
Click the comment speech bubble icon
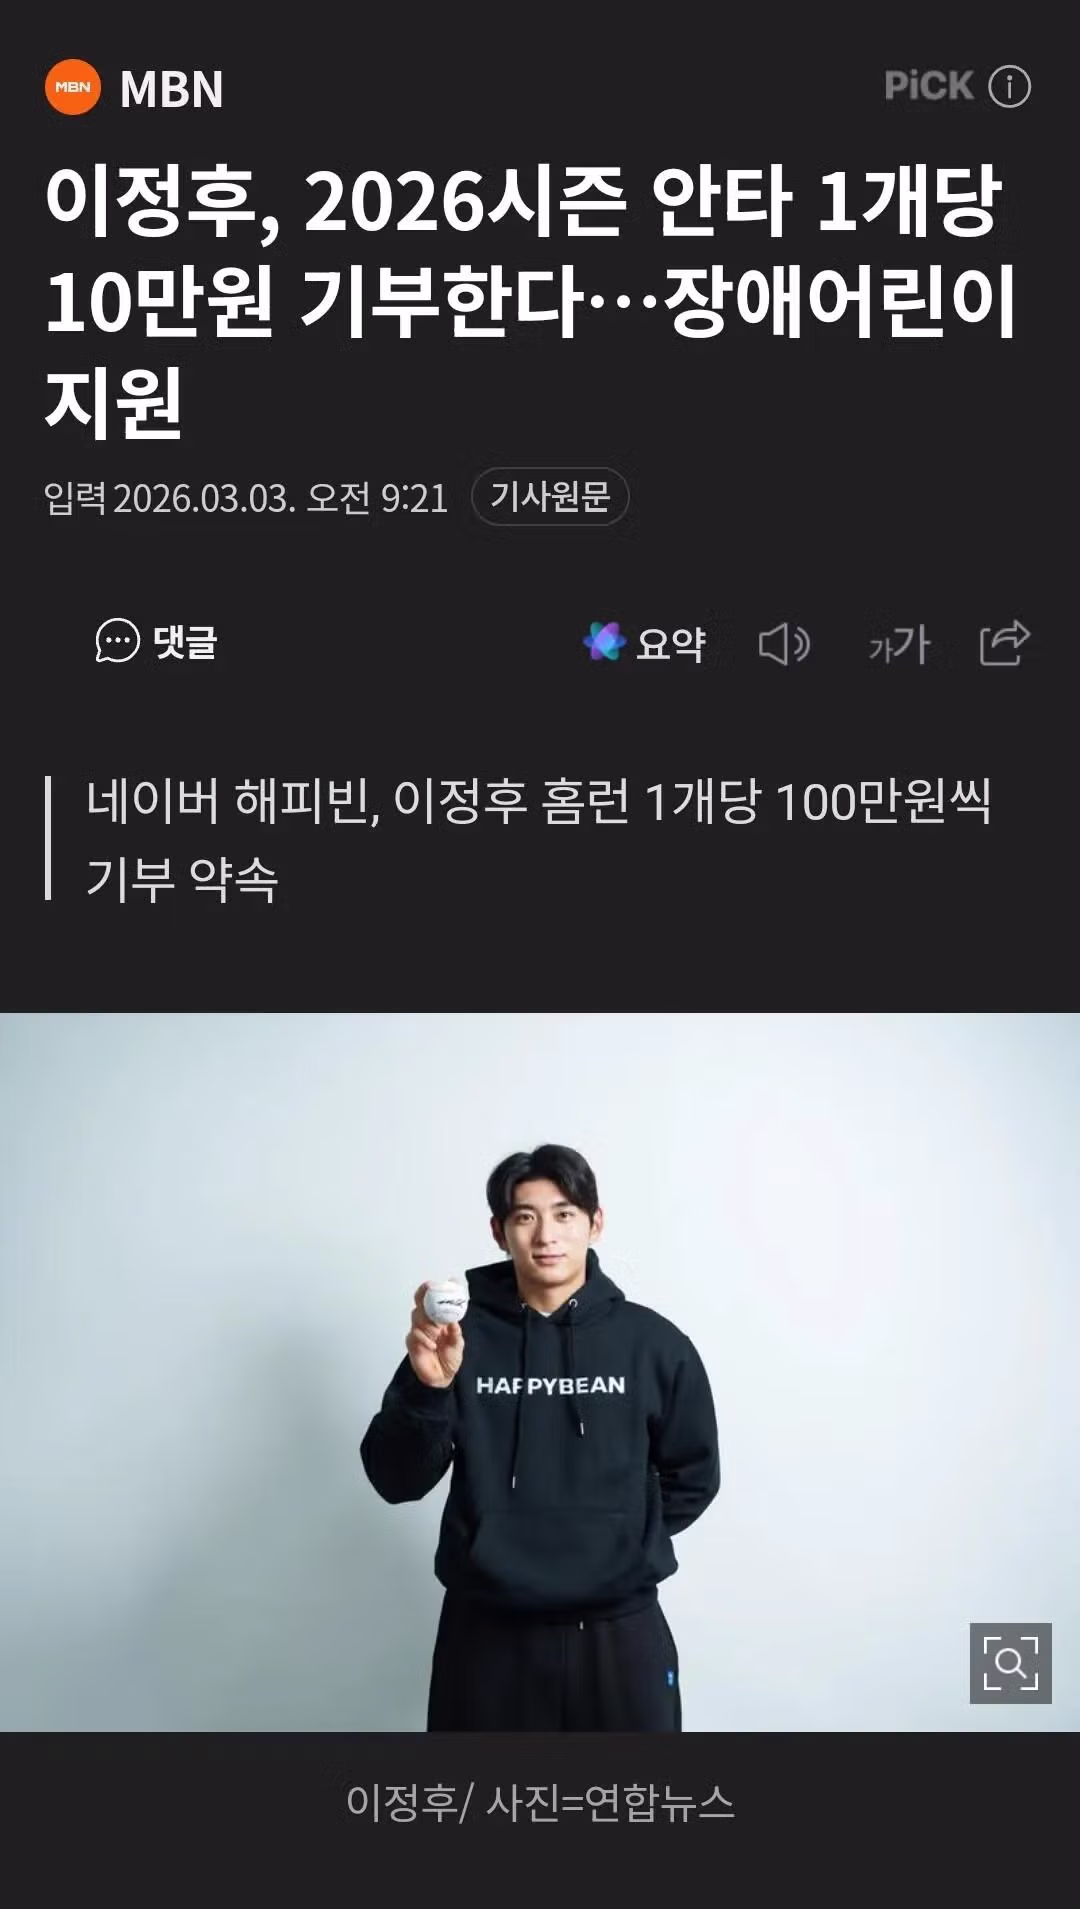117,641
